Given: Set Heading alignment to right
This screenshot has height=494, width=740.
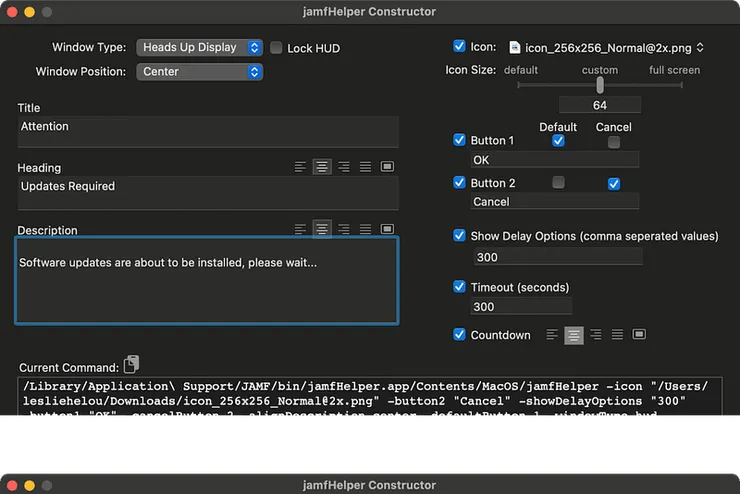Looking at the screenshot, I should tap(344, 167).
